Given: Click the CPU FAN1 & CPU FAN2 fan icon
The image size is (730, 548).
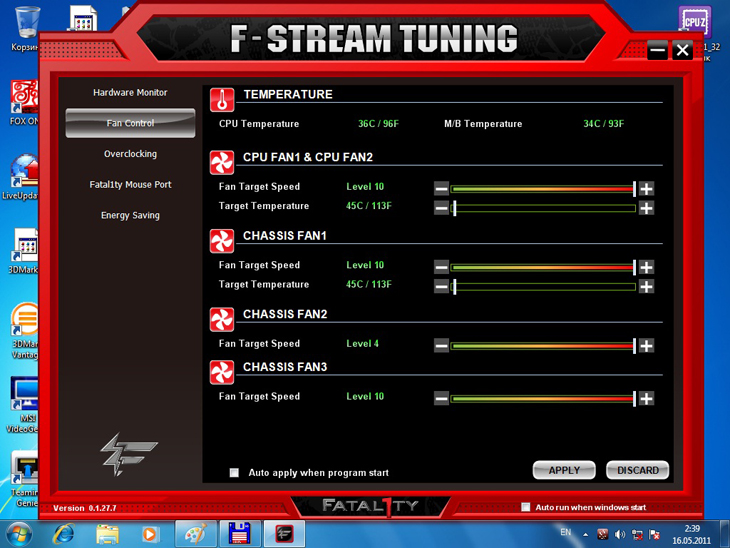Looking at the screenshot, I should click(221, 161).
